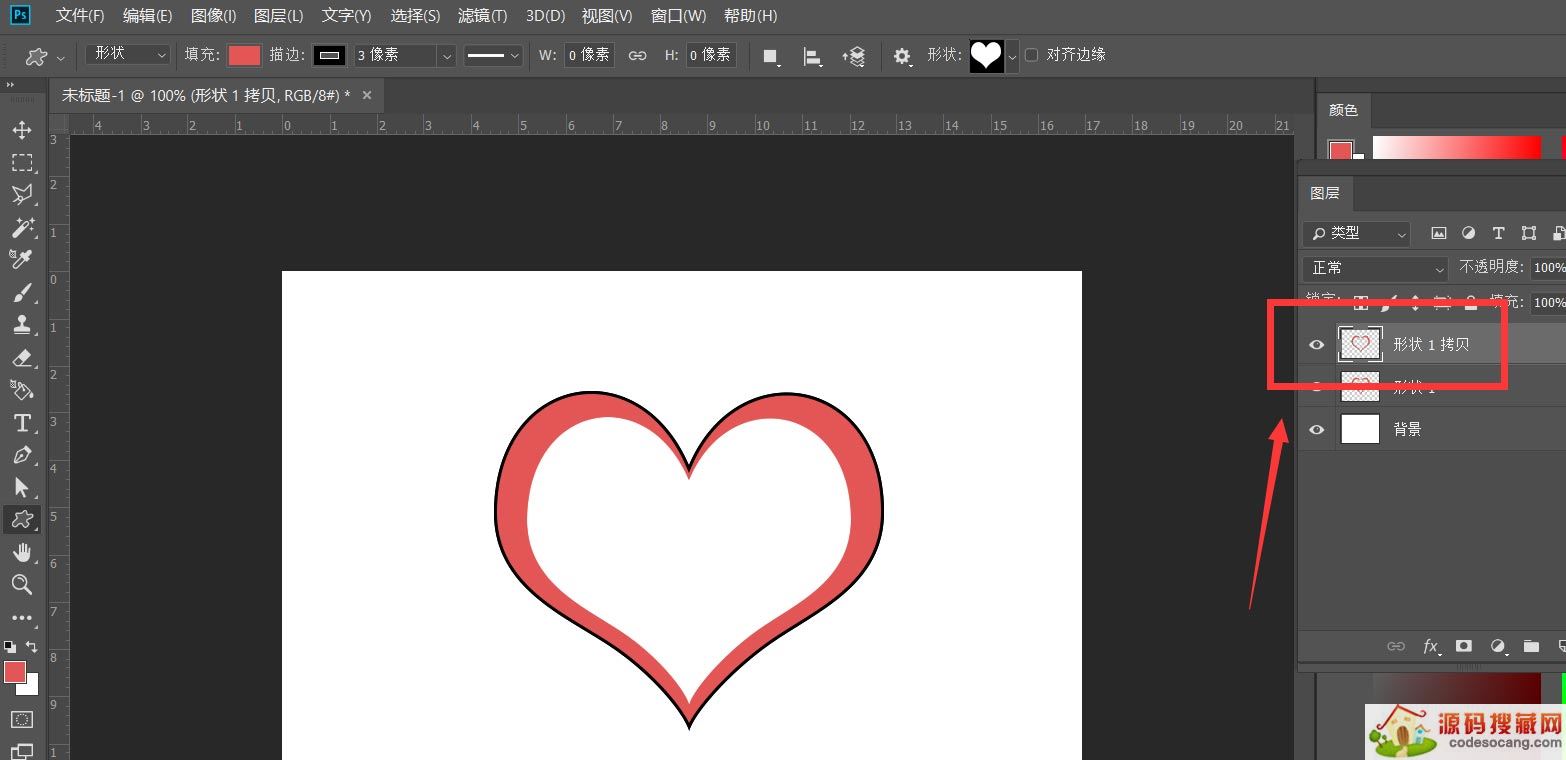Create a new group folder icon

coord(1531,646)
